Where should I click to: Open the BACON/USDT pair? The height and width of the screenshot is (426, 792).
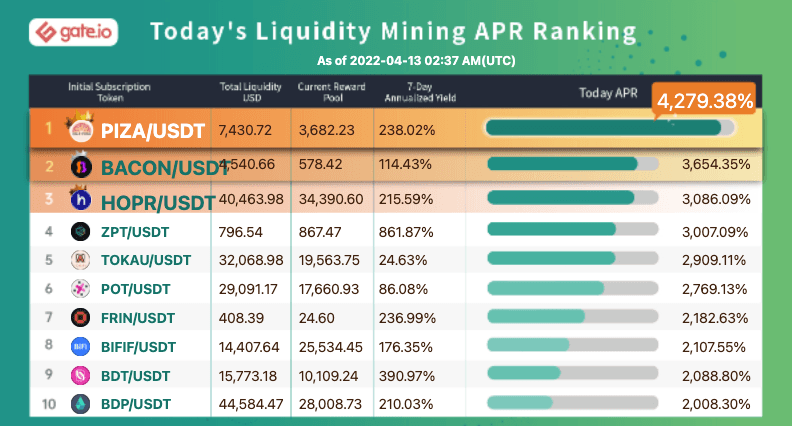(x=165, y=168)
